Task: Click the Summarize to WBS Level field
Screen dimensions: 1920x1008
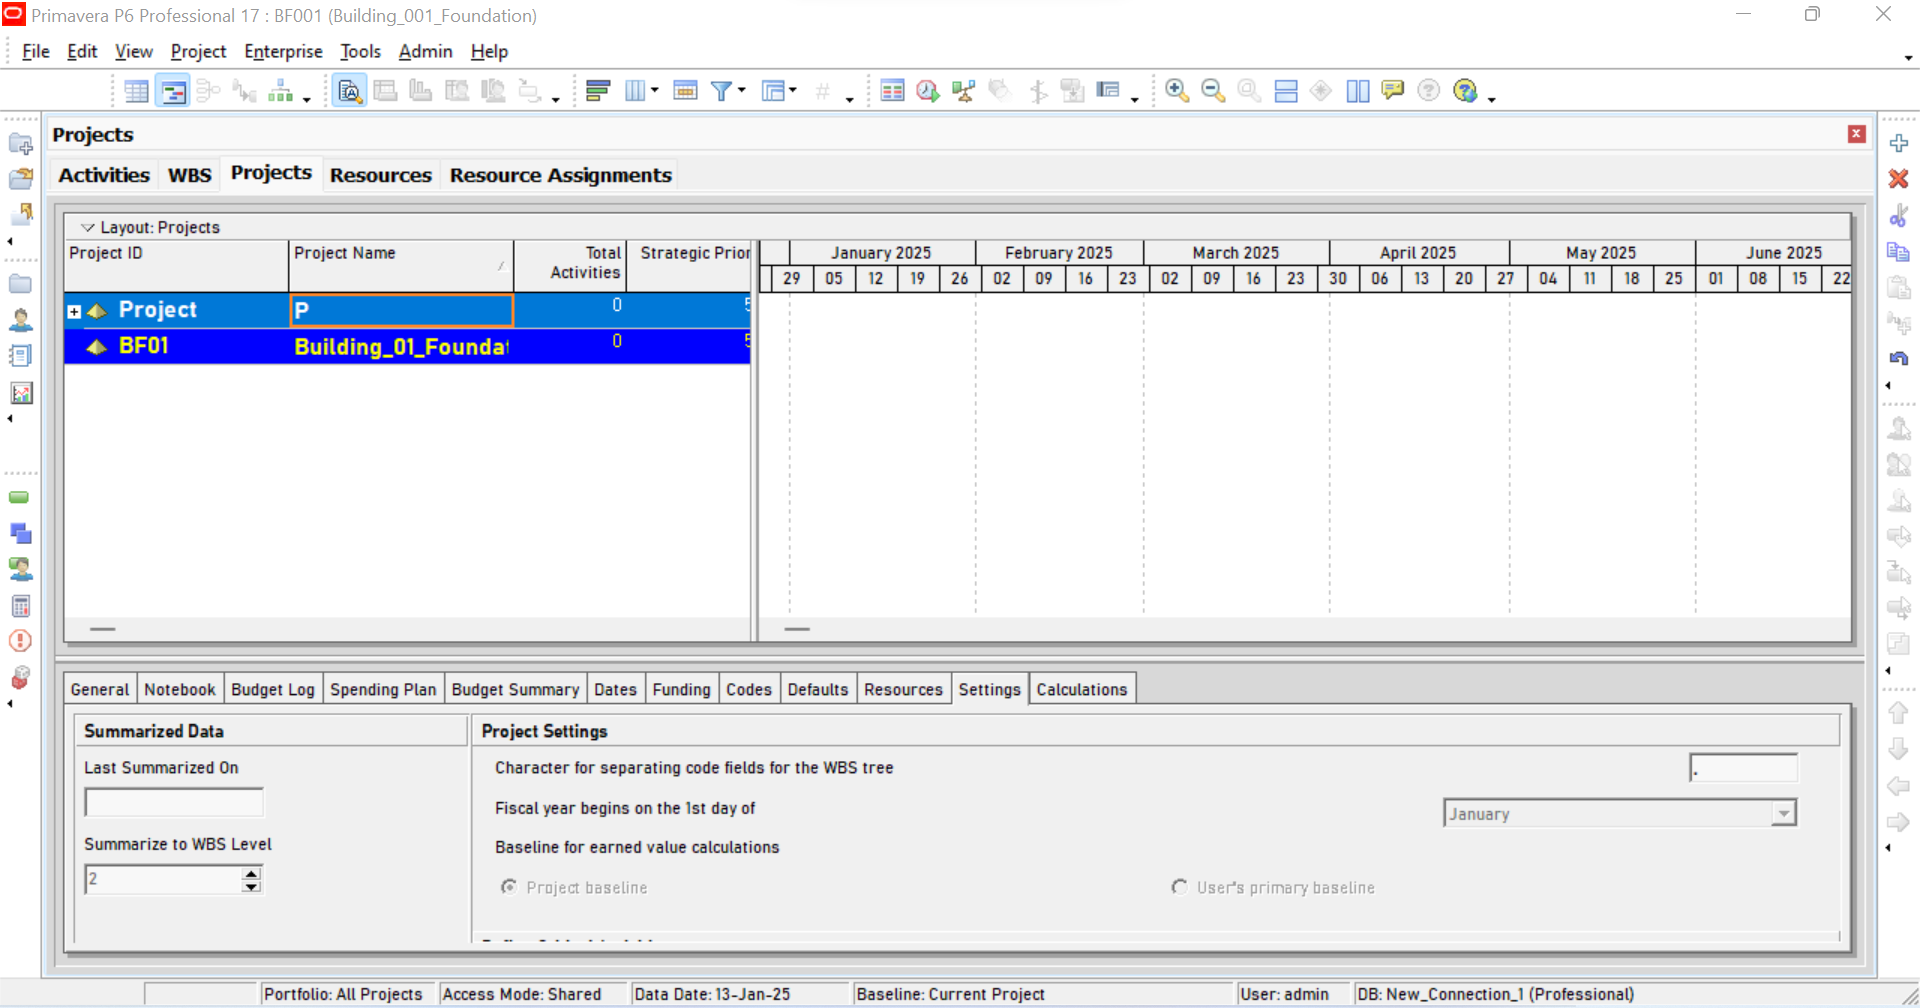Action: [164, 879]
